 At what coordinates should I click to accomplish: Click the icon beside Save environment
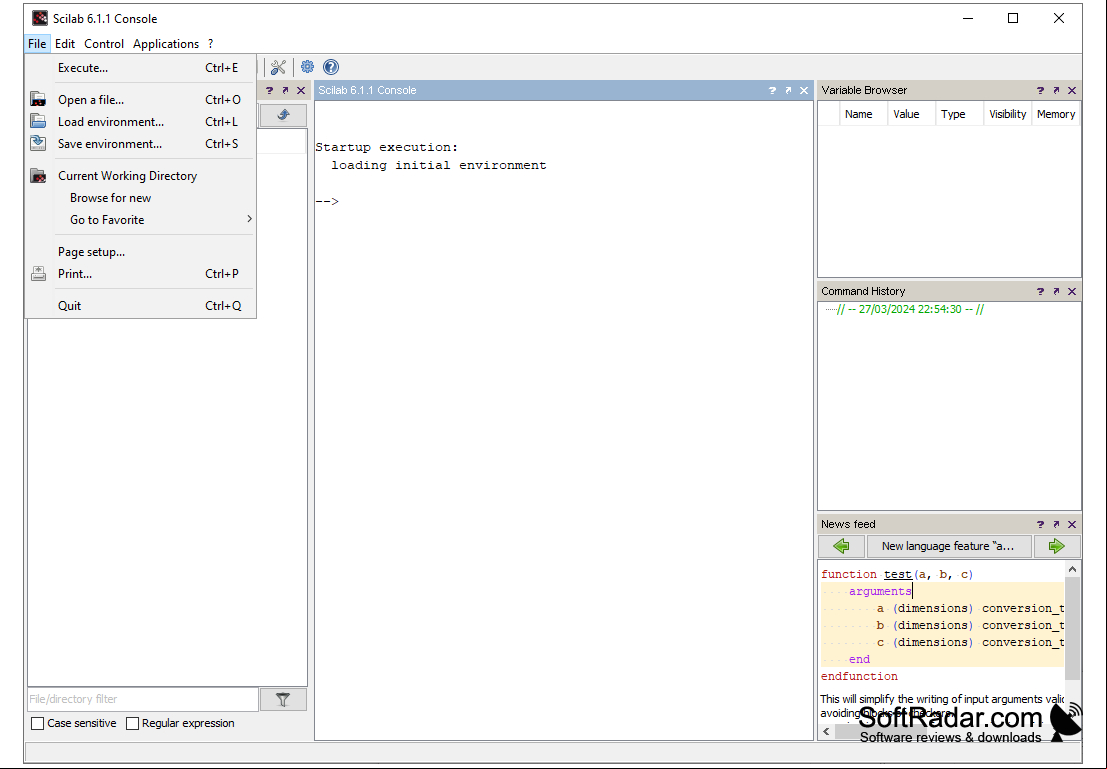38,143
